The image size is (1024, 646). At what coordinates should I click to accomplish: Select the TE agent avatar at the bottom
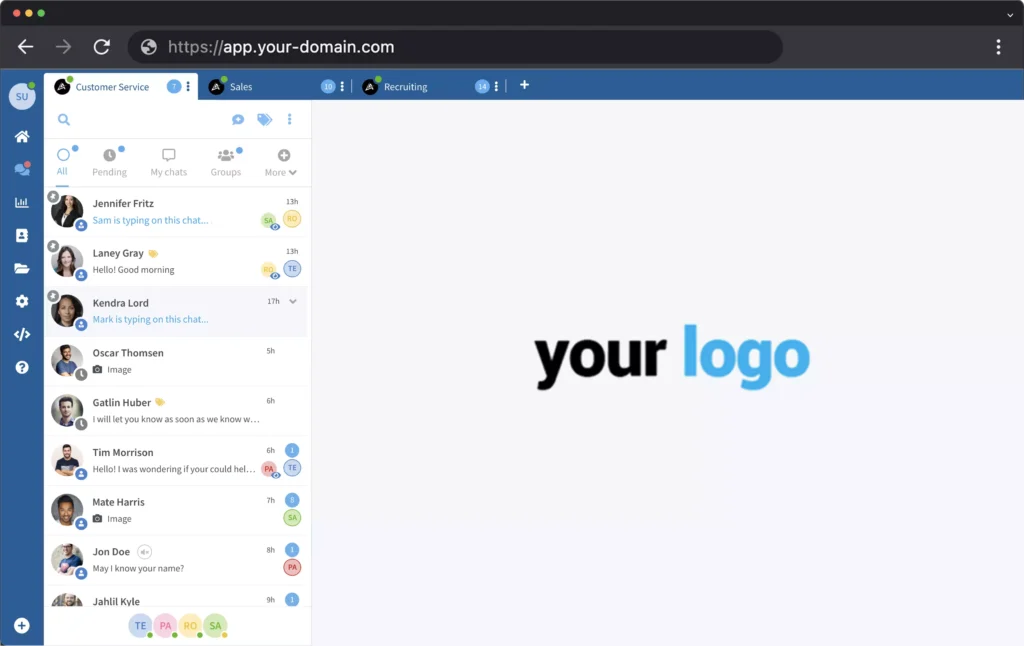click(140, 625)
